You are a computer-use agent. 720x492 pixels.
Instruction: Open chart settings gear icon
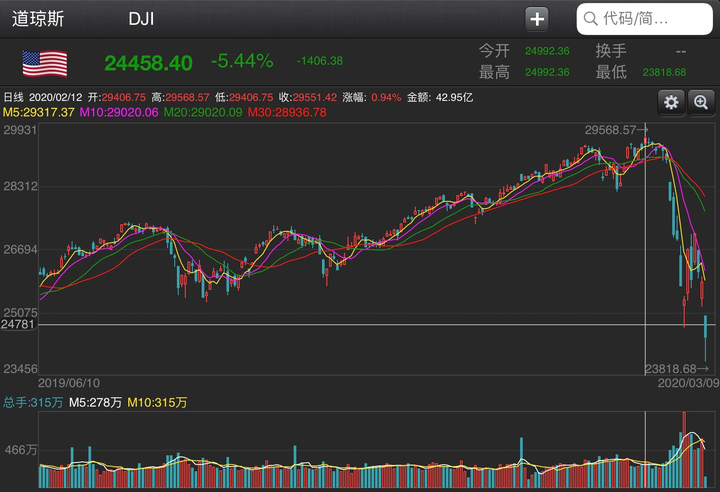[671, 102]
